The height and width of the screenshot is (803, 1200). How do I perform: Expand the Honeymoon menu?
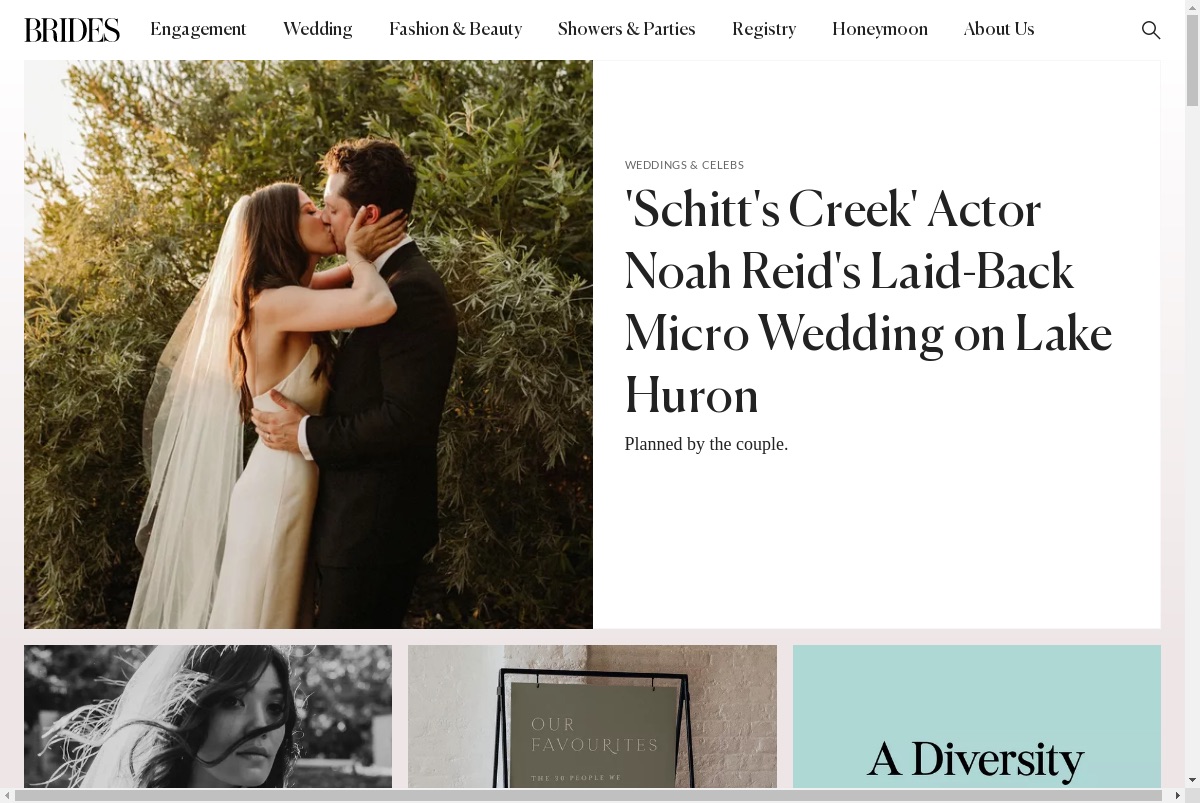(880, 30)
